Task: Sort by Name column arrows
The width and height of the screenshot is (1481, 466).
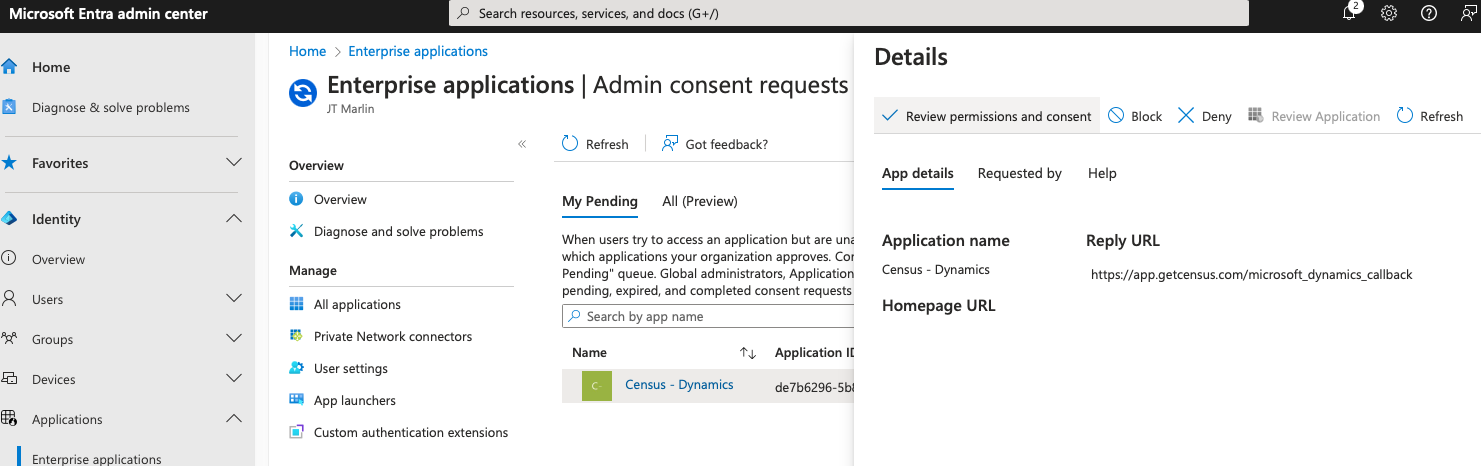Action: (x=747, y=353)
